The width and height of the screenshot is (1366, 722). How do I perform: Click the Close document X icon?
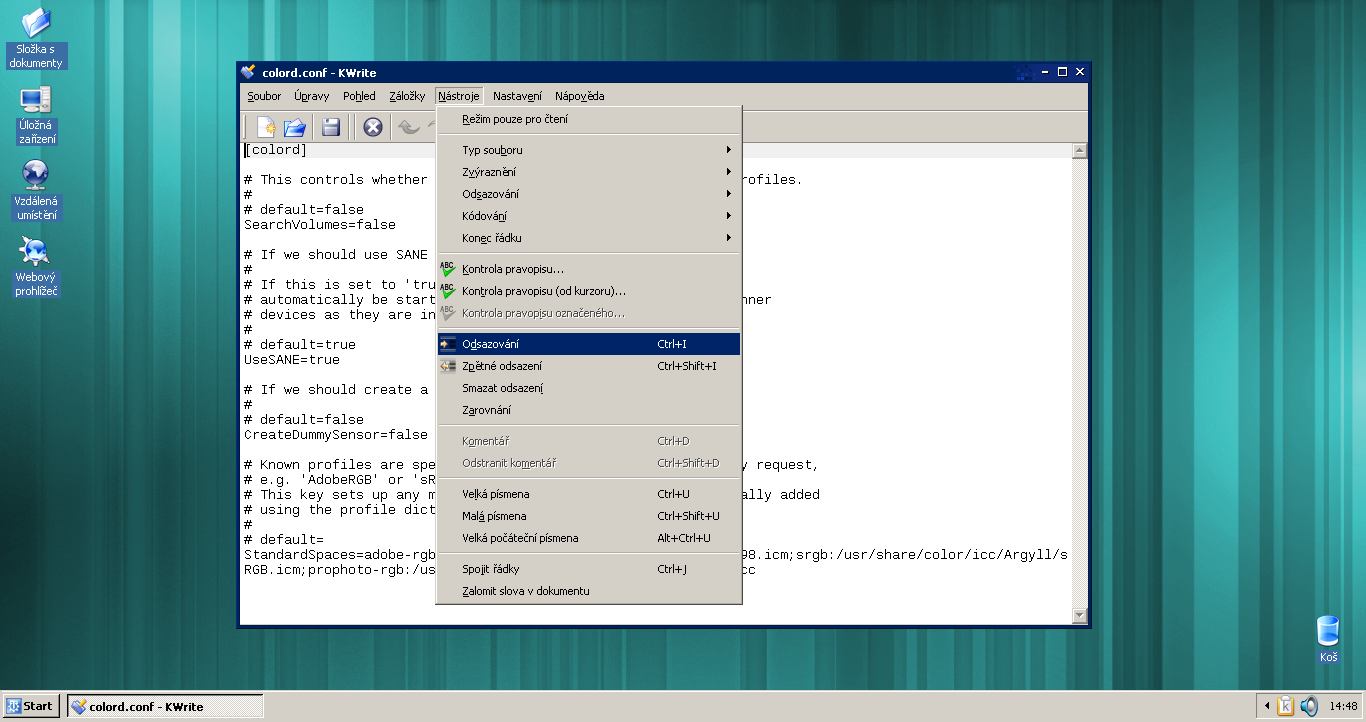point(372,127)
